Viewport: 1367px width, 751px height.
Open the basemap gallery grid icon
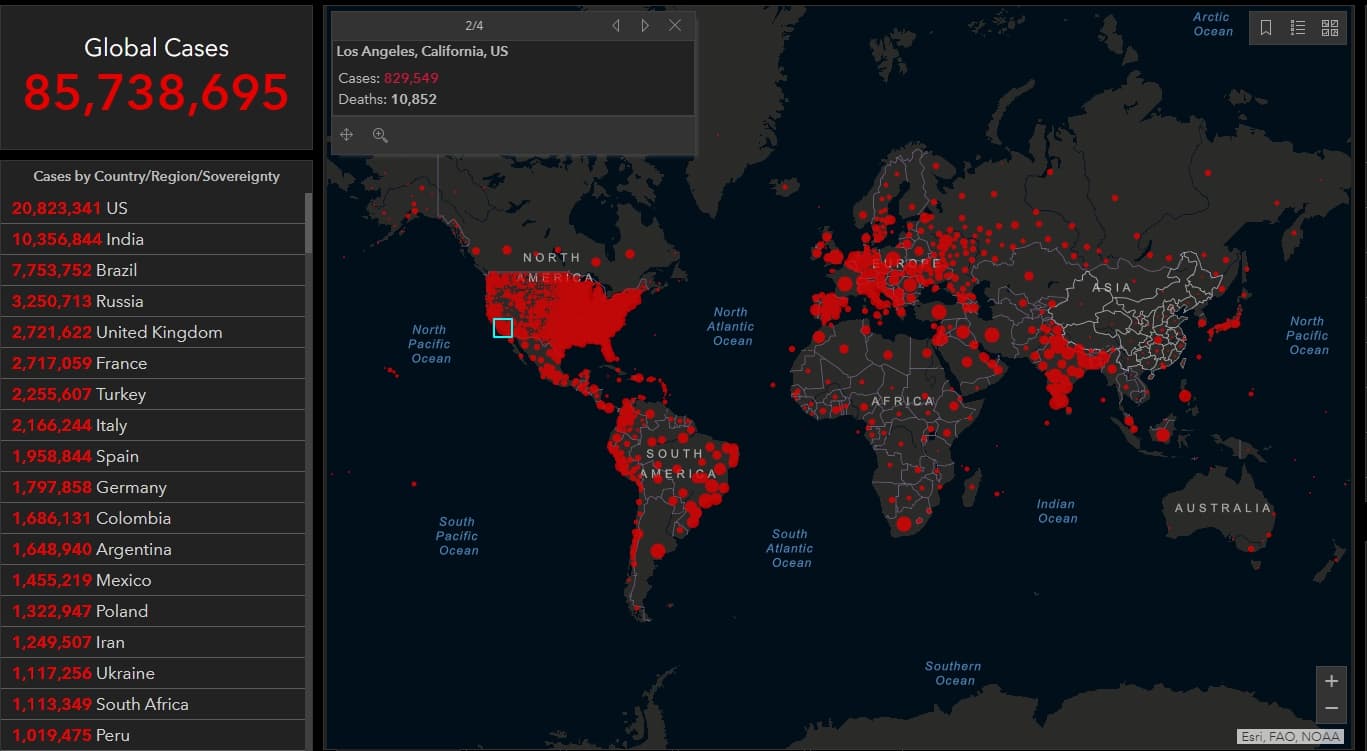(1330, 28)
